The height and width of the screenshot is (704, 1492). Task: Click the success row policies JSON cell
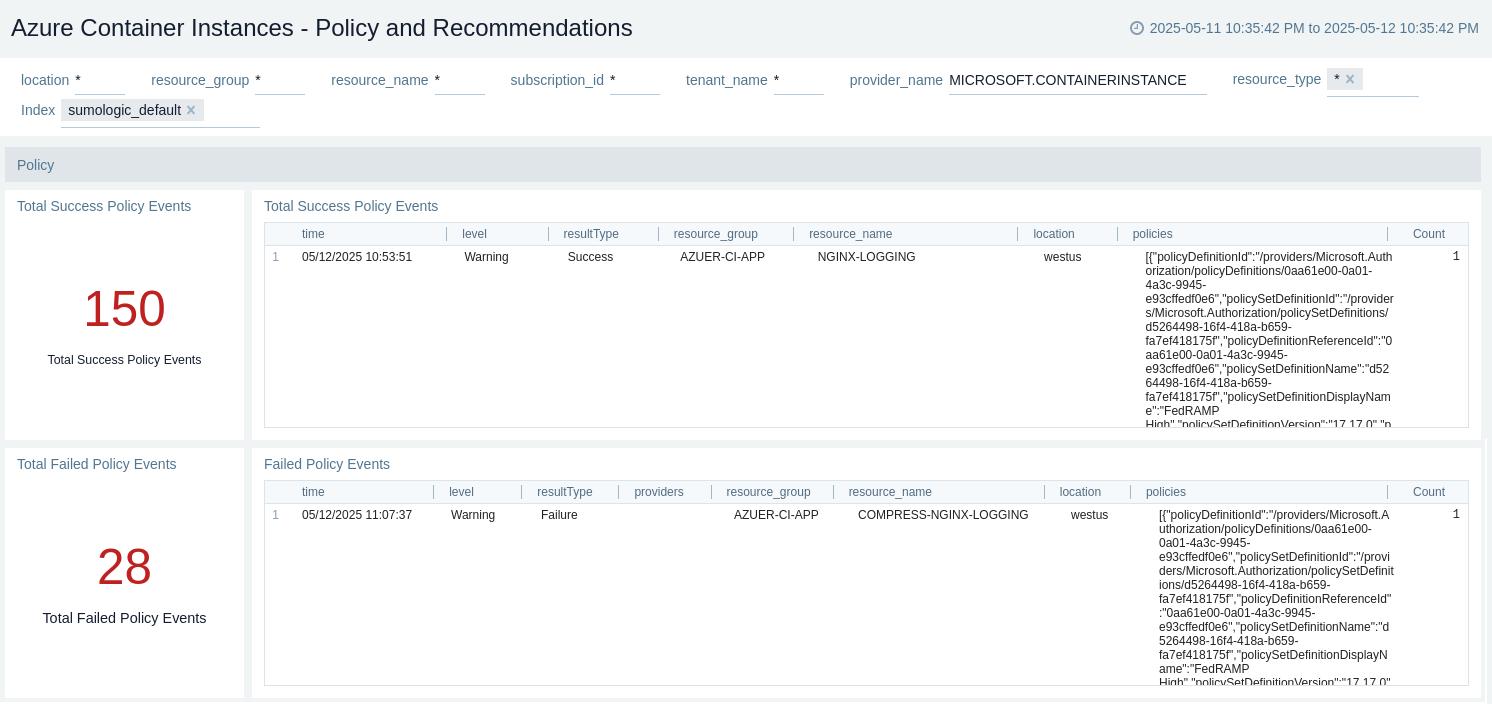coord(1269,338)
